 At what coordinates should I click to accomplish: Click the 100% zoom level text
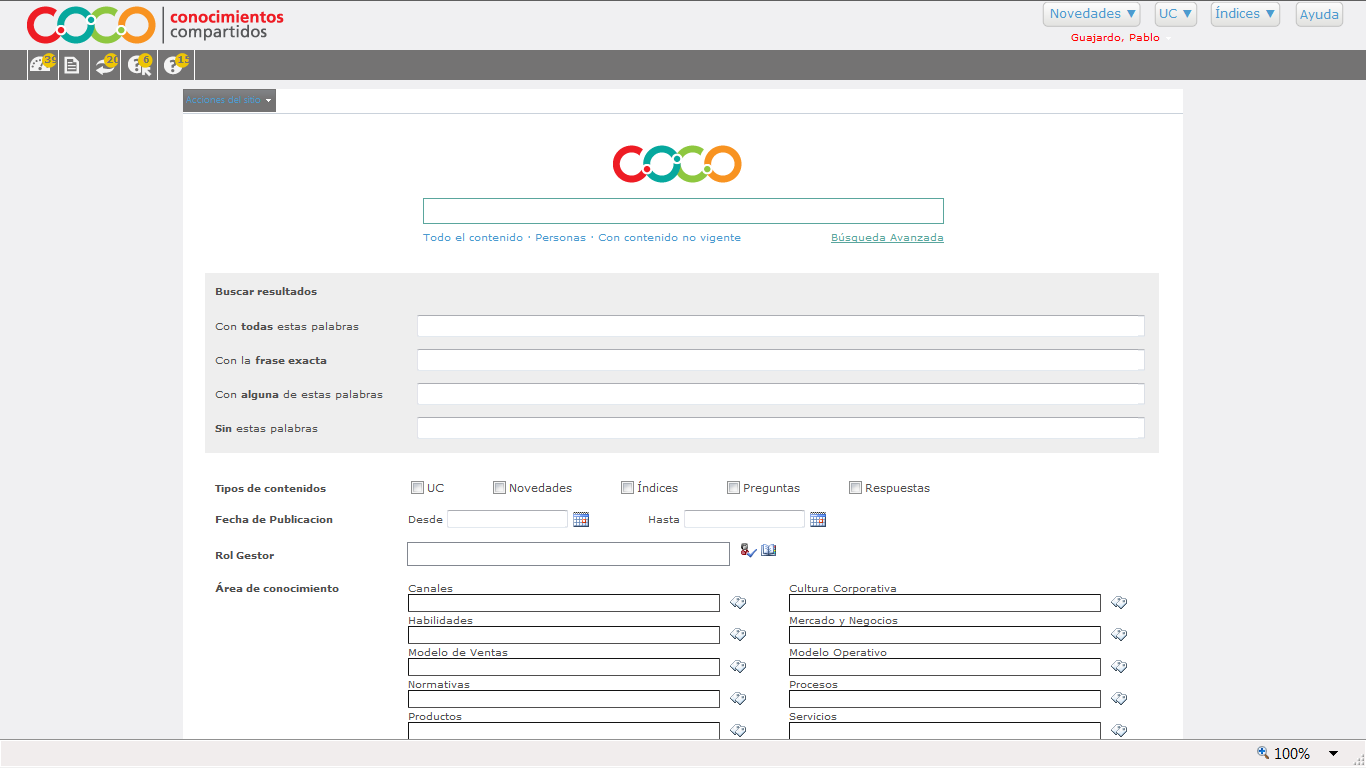click(x=1292, y=754)
